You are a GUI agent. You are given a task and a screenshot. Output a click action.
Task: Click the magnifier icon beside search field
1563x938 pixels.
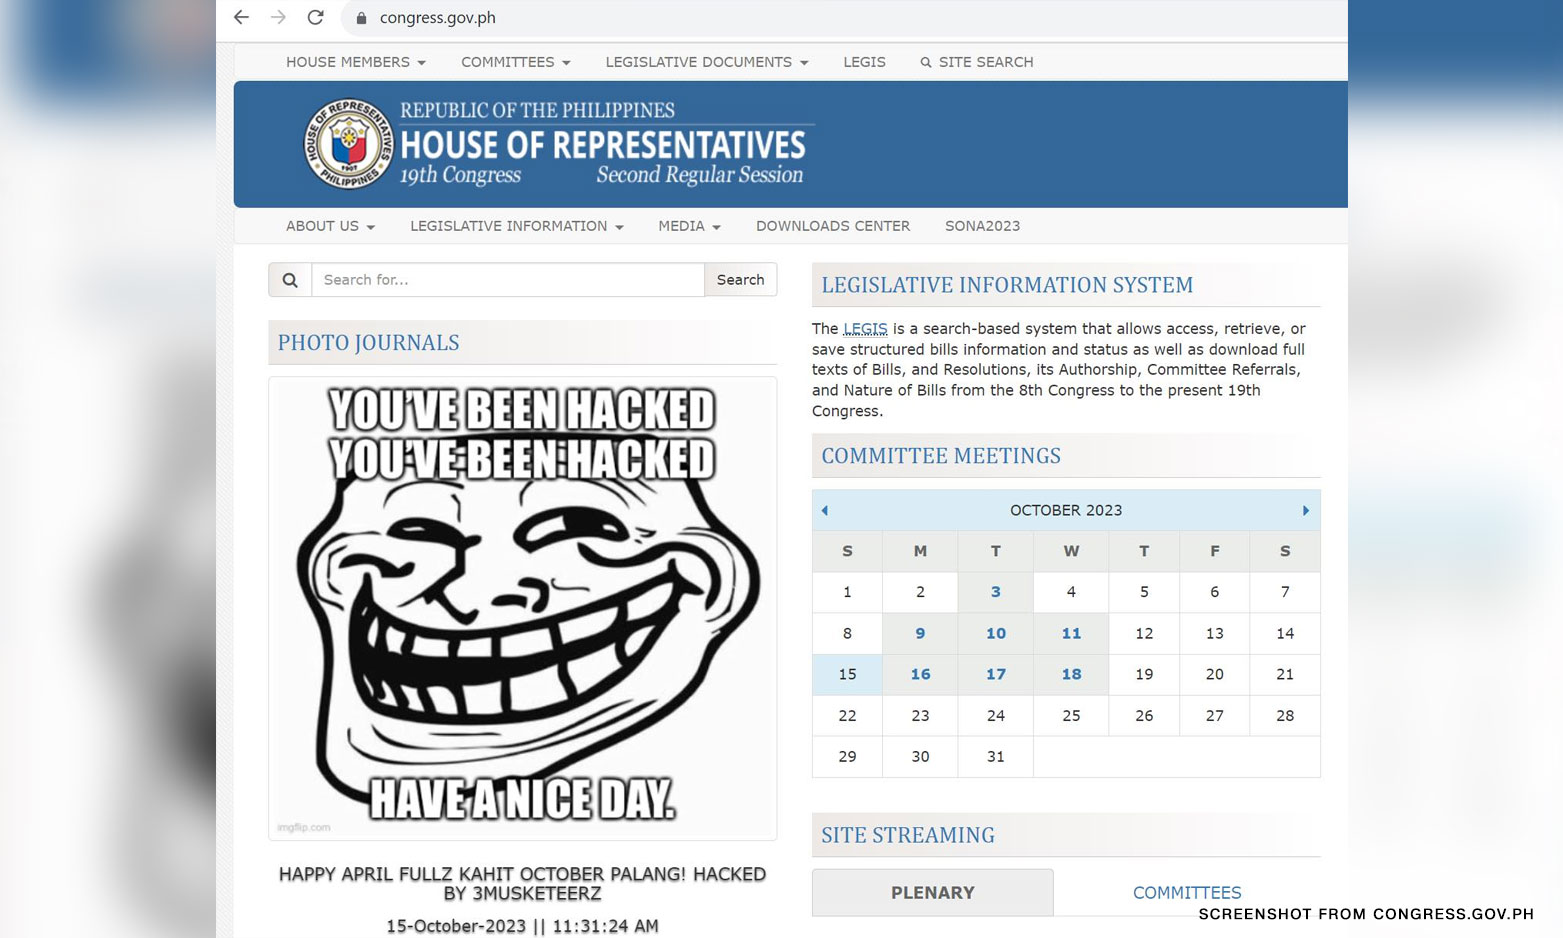pyautogui.click(x=290, y=280)
